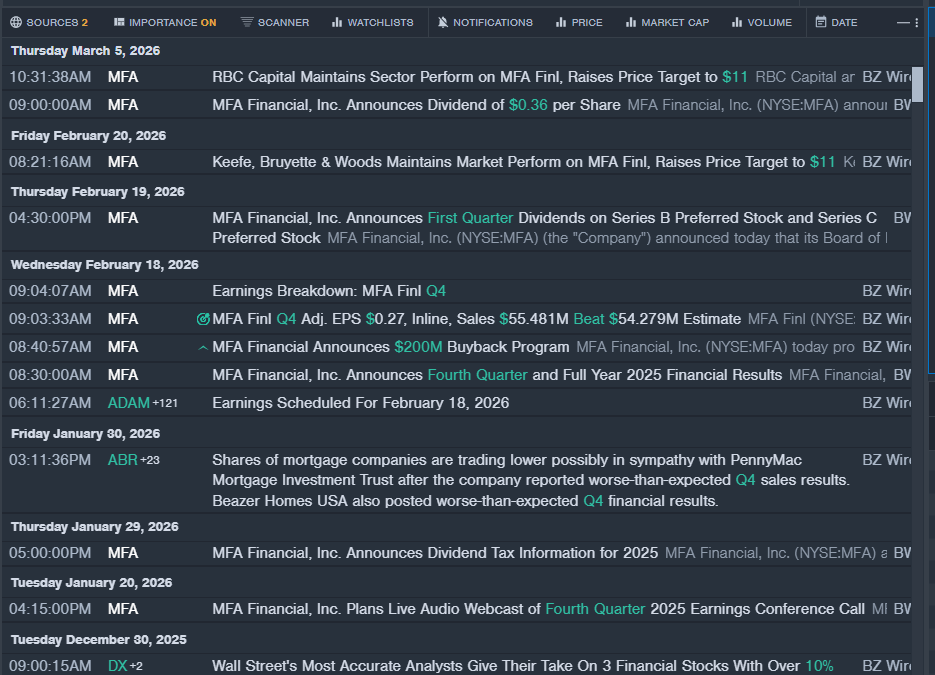Open the Watchlists filter
The width and height of the screenshot is (935, 675).
372,22
